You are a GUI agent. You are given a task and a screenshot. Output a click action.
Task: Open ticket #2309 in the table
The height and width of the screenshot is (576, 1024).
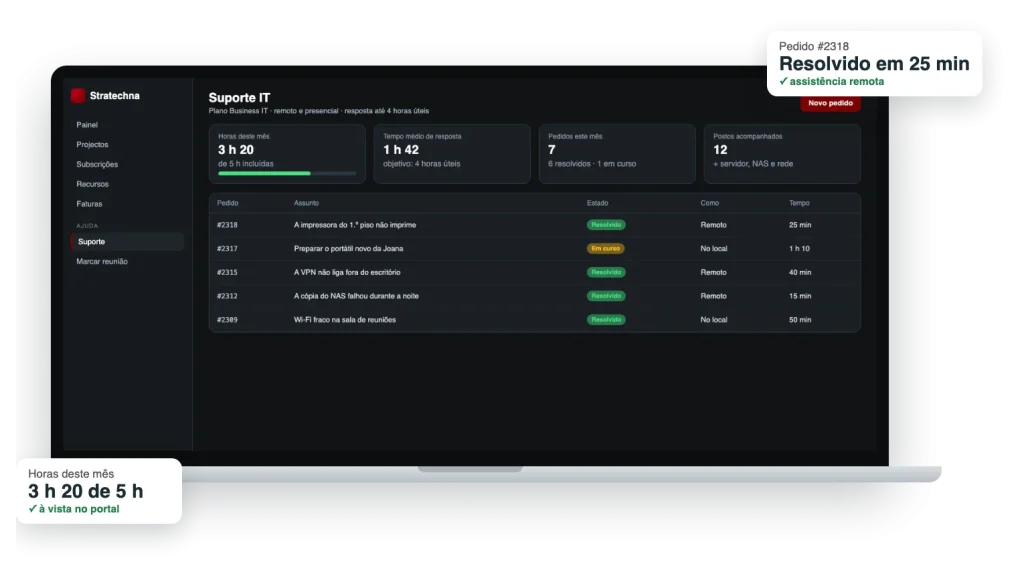pos(227,320)
